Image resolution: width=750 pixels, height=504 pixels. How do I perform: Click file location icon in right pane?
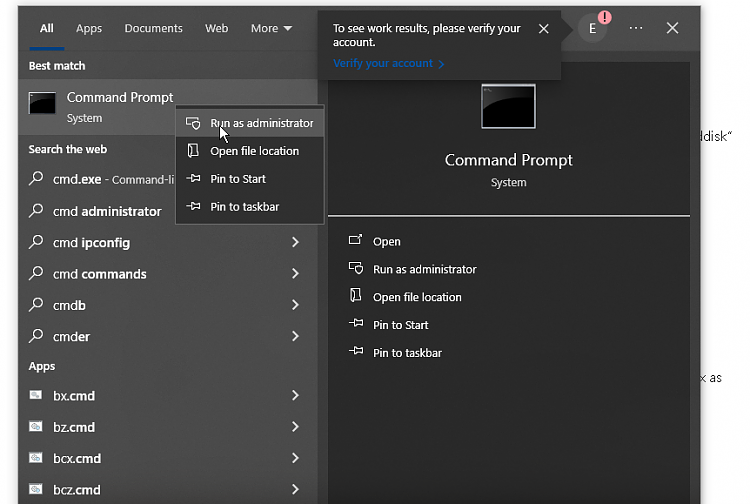[356, 295]
